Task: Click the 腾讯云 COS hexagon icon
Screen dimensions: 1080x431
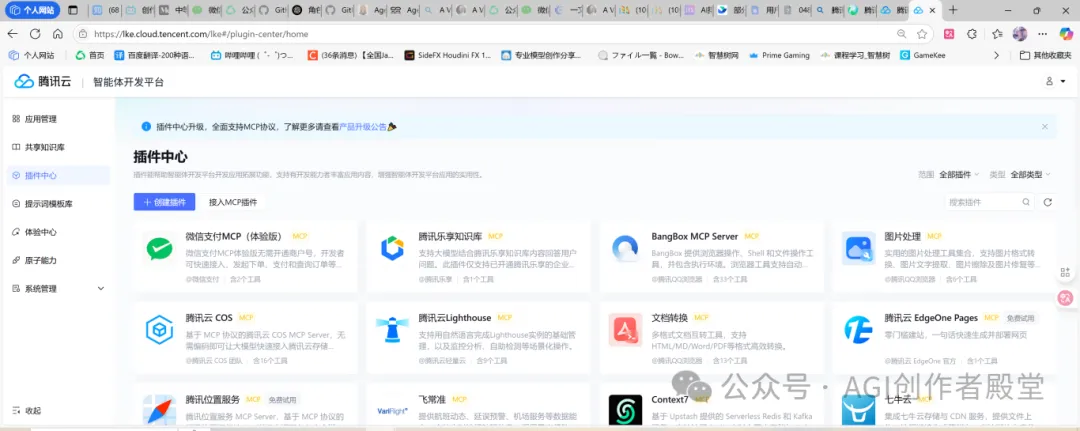Action: tap(160, 330)
